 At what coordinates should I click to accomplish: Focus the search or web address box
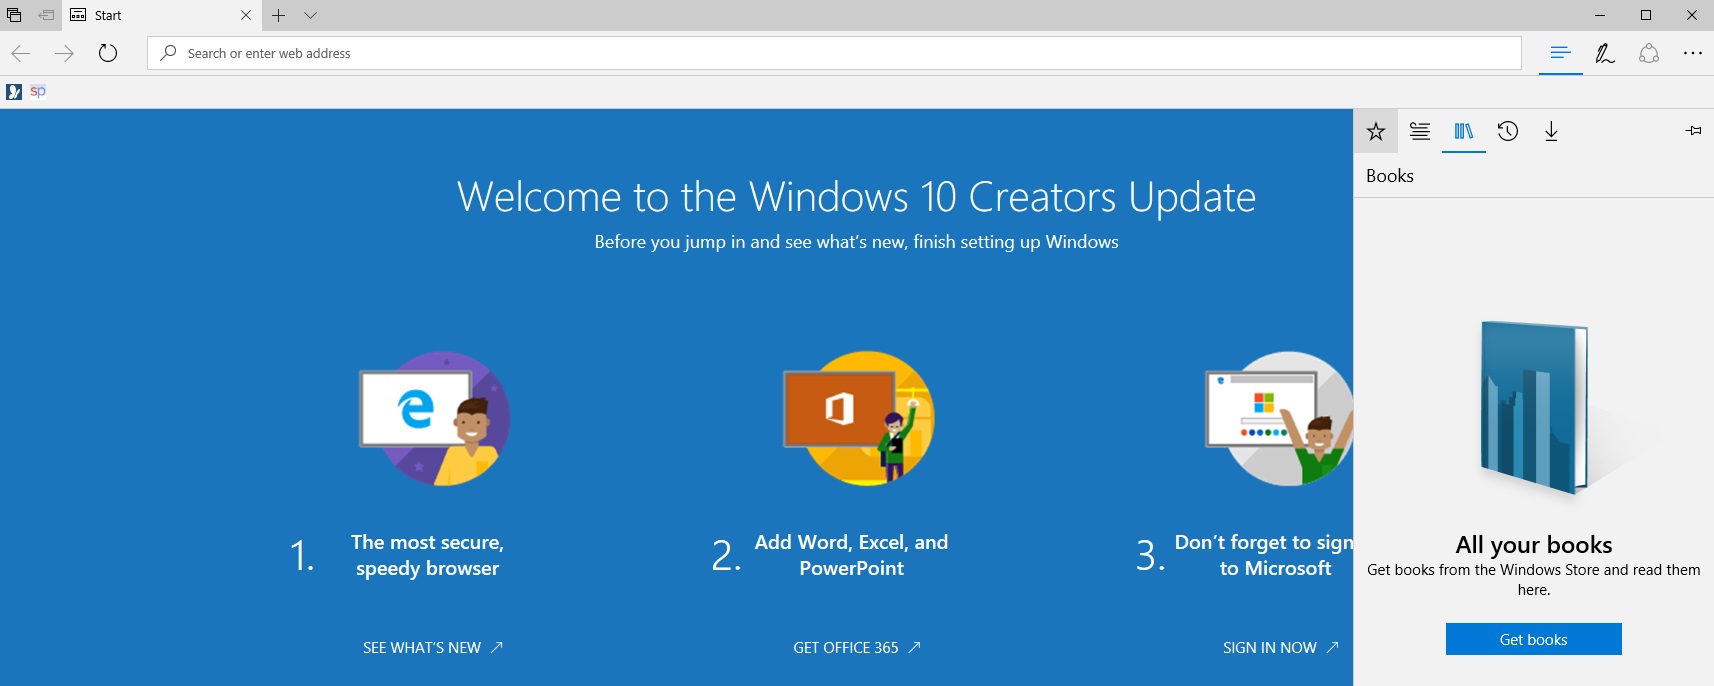click(x=834, y=53)
